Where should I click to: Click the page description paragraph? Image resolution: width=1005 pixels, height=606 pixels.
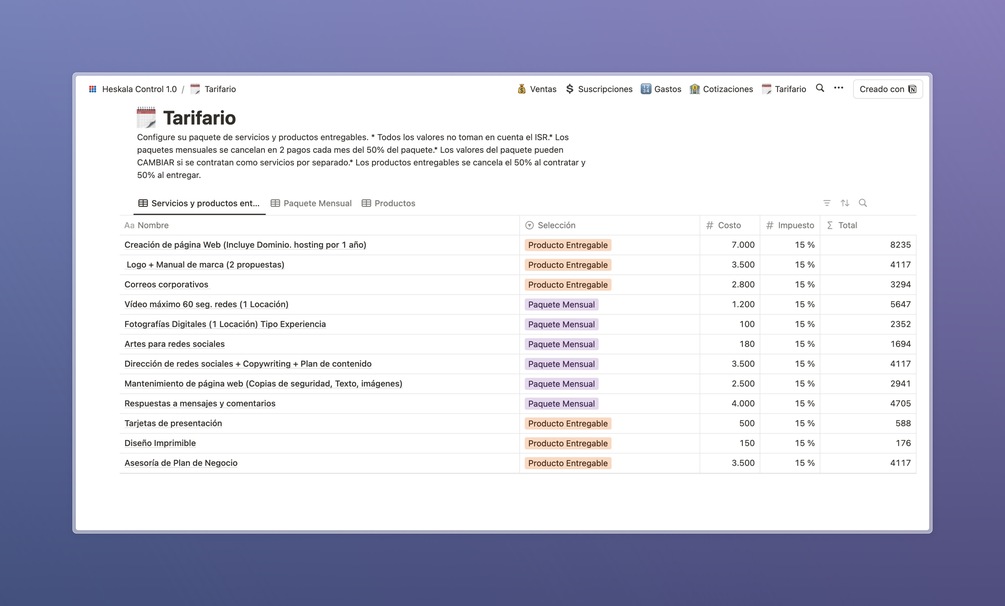click(x=361, y=156)
